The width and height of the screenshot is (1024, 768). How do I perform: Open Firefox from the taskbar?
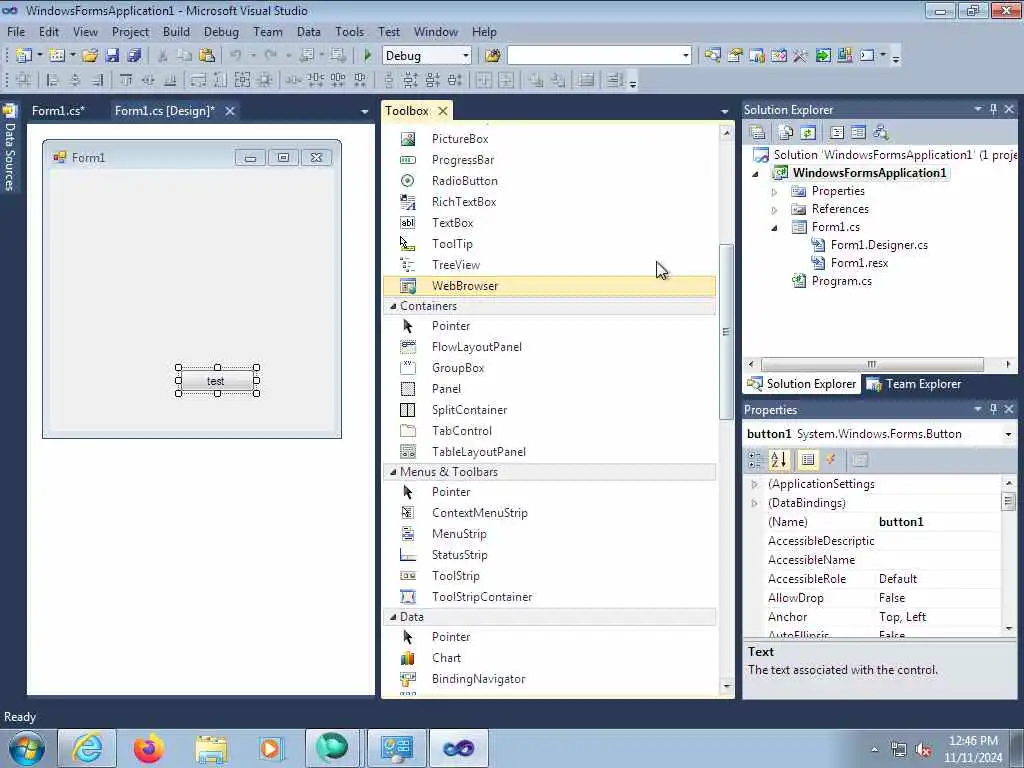click(x=149, y=748)
